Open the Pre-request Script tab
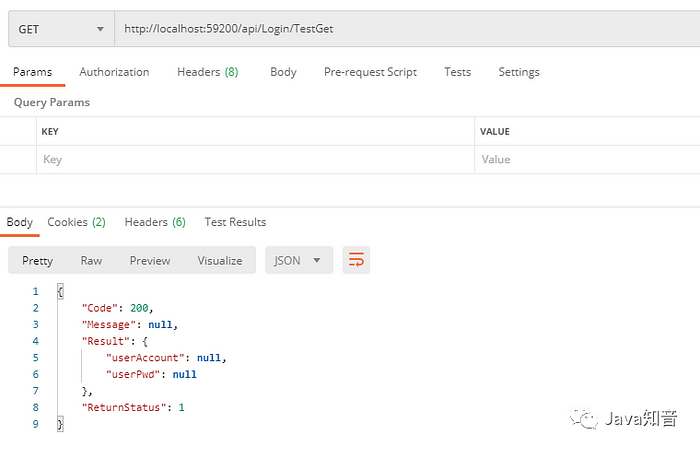 370,72
